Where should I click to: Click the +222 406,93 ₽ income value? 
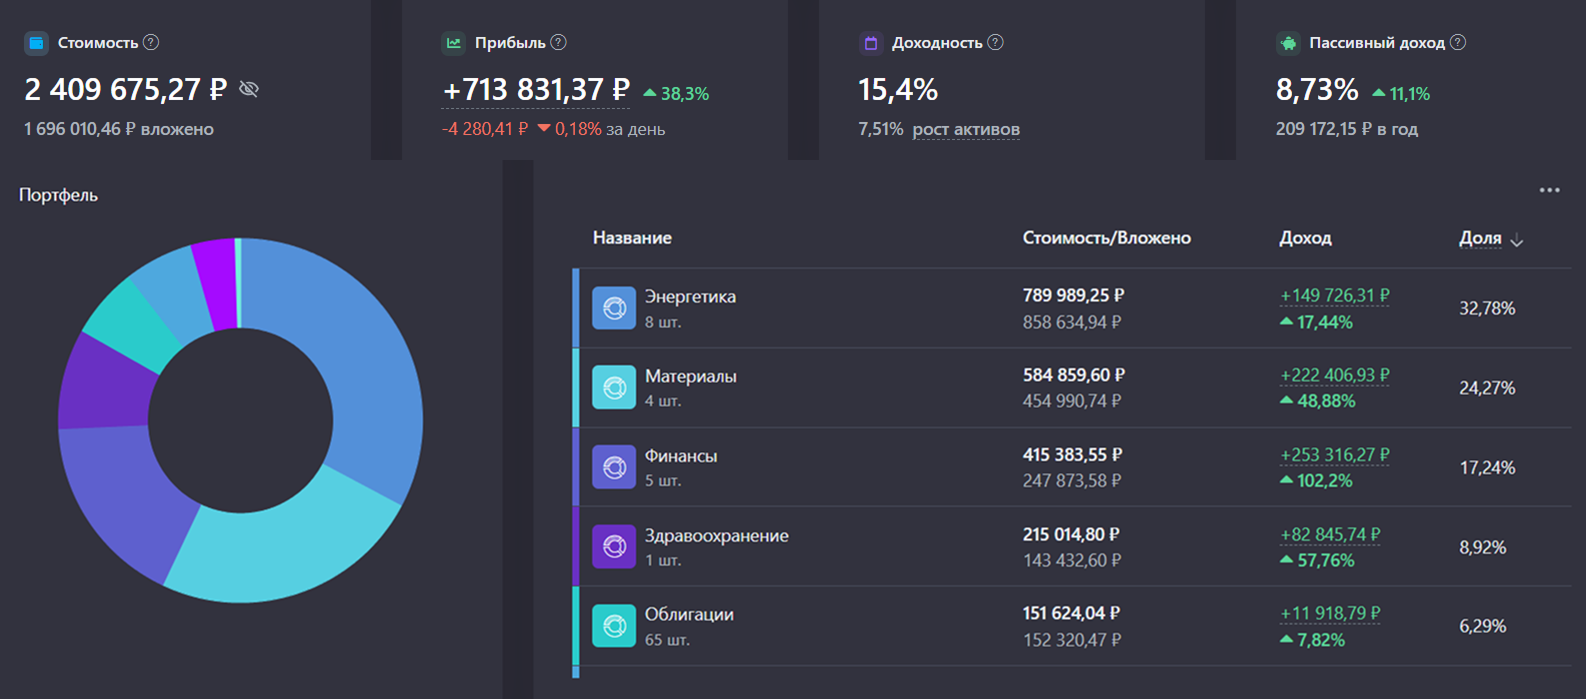(x=1335, y=375)
